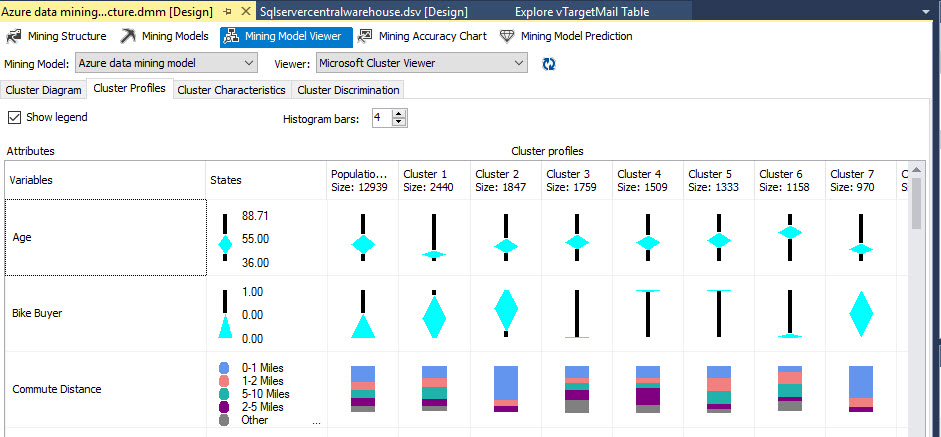
Task: Click the Age legend diamond in States
Action: (x=224, y=244)
